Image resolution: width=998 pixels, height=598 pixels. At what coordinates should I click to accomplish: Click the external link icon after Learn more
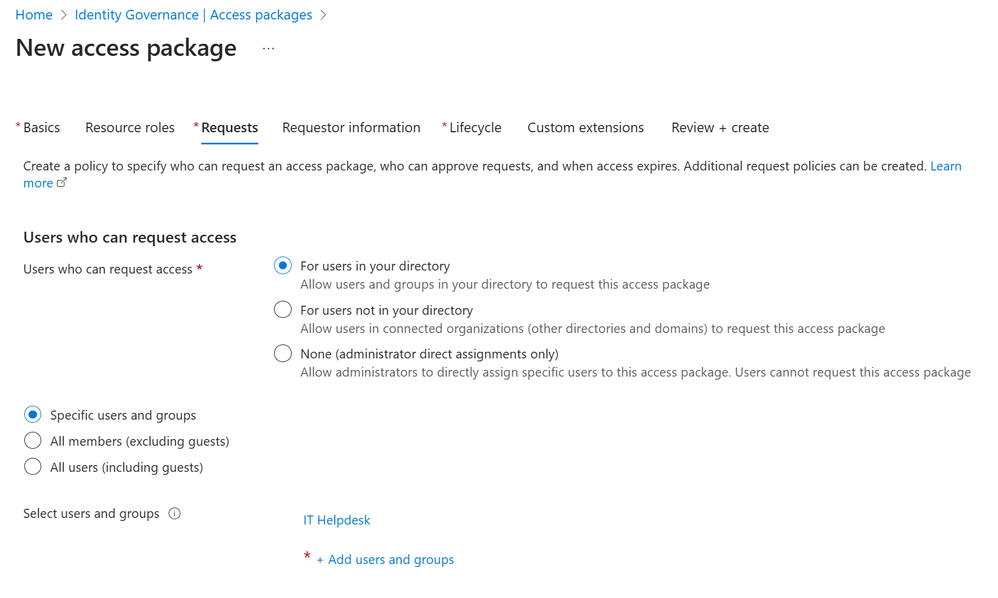tap(62, 183)
